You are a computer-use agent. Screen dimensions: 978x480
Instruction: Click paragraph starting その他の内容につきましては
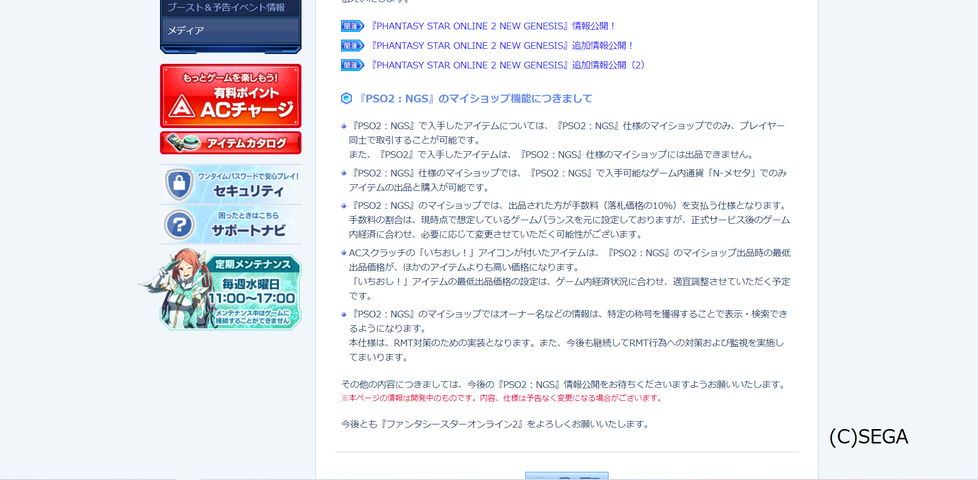point(563,384)
